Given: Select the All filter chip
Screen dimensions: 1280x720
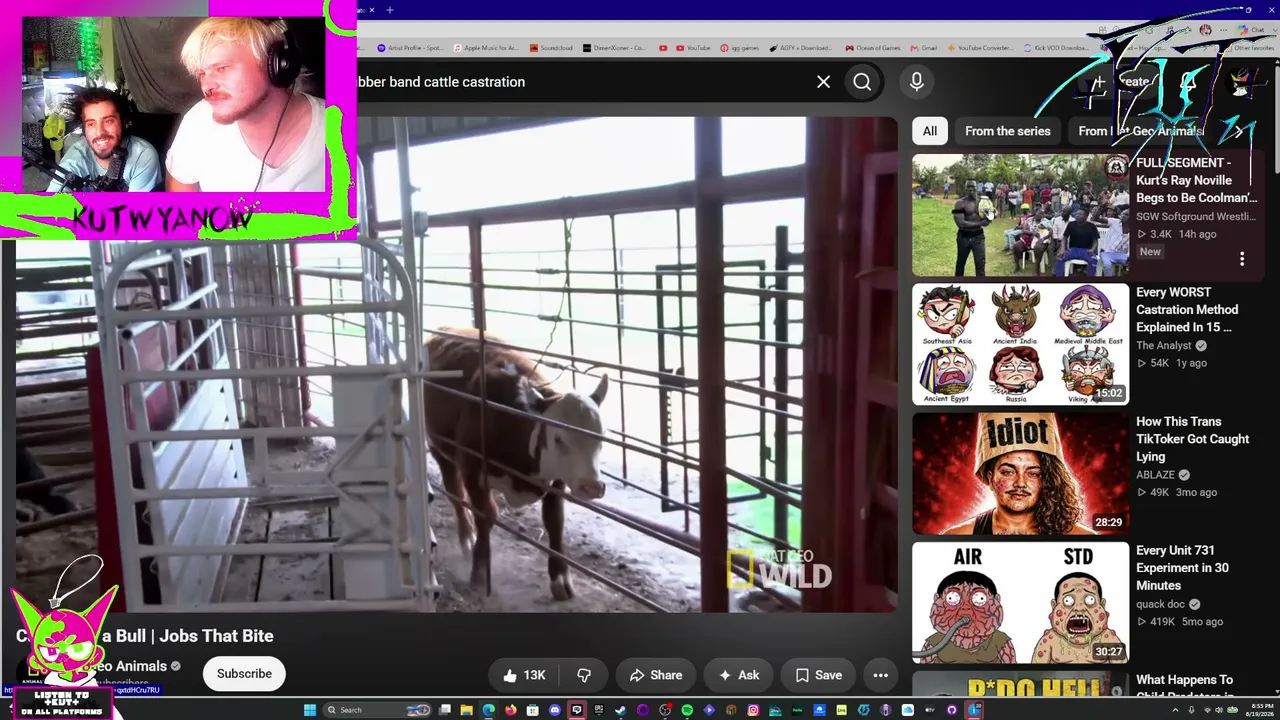Looking at the screenshot, I should click(x=930, y=131).
